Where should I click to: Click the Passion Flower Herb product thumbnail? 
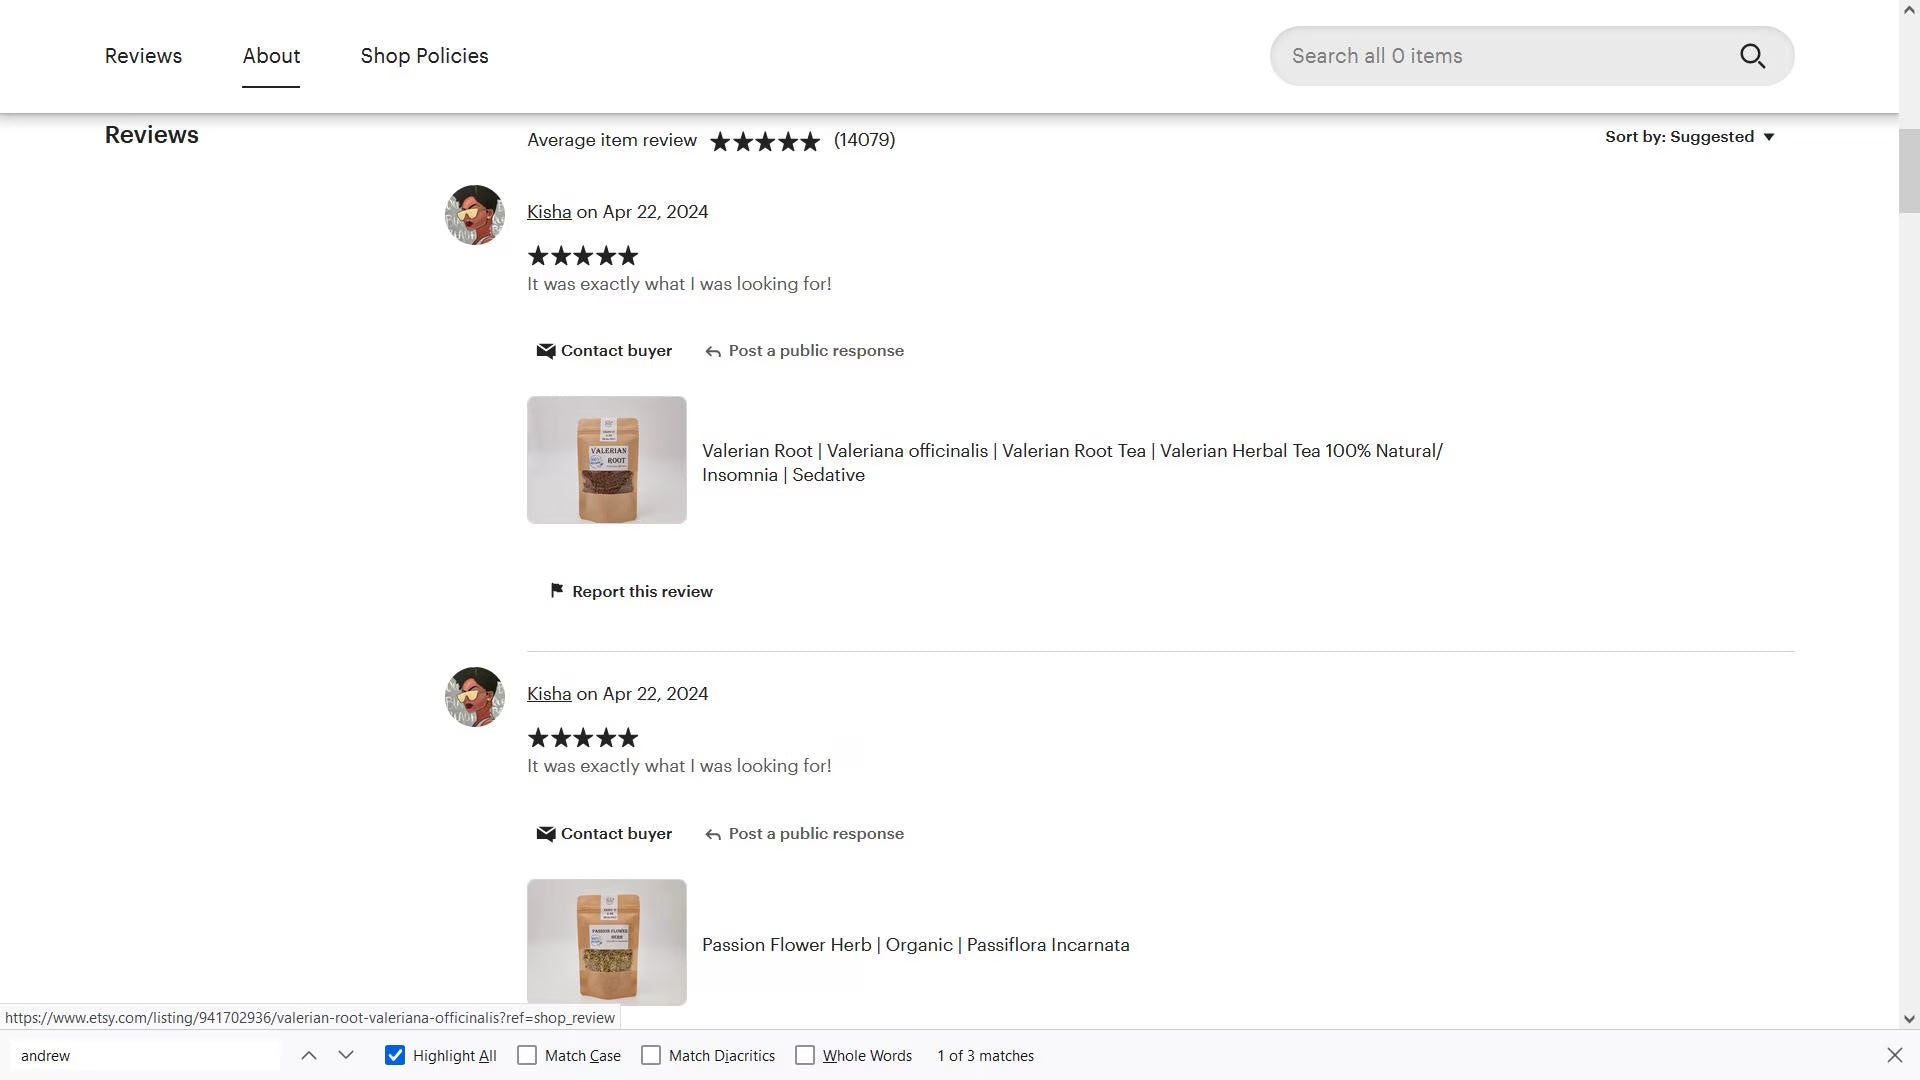coord(607,941)
